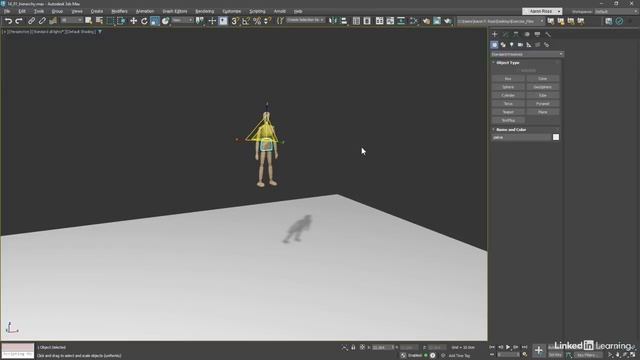Toggle Percent Snap

tap(257, 21)
